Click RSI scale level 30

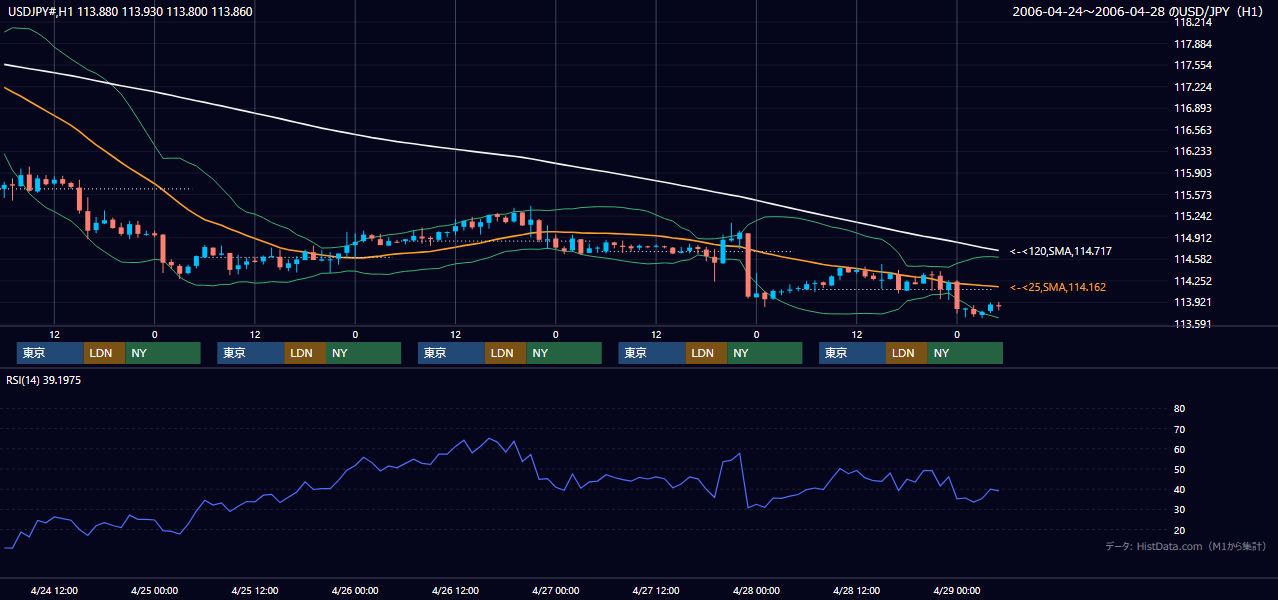(1179, 510)
